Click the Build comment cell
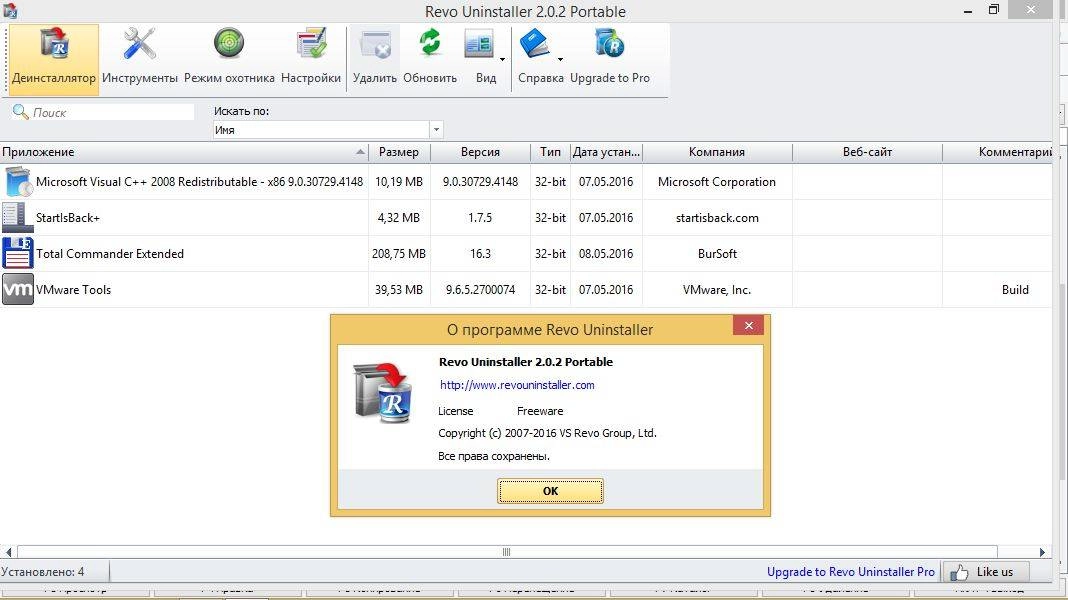Screen dimensions: 1068x600 998,289
